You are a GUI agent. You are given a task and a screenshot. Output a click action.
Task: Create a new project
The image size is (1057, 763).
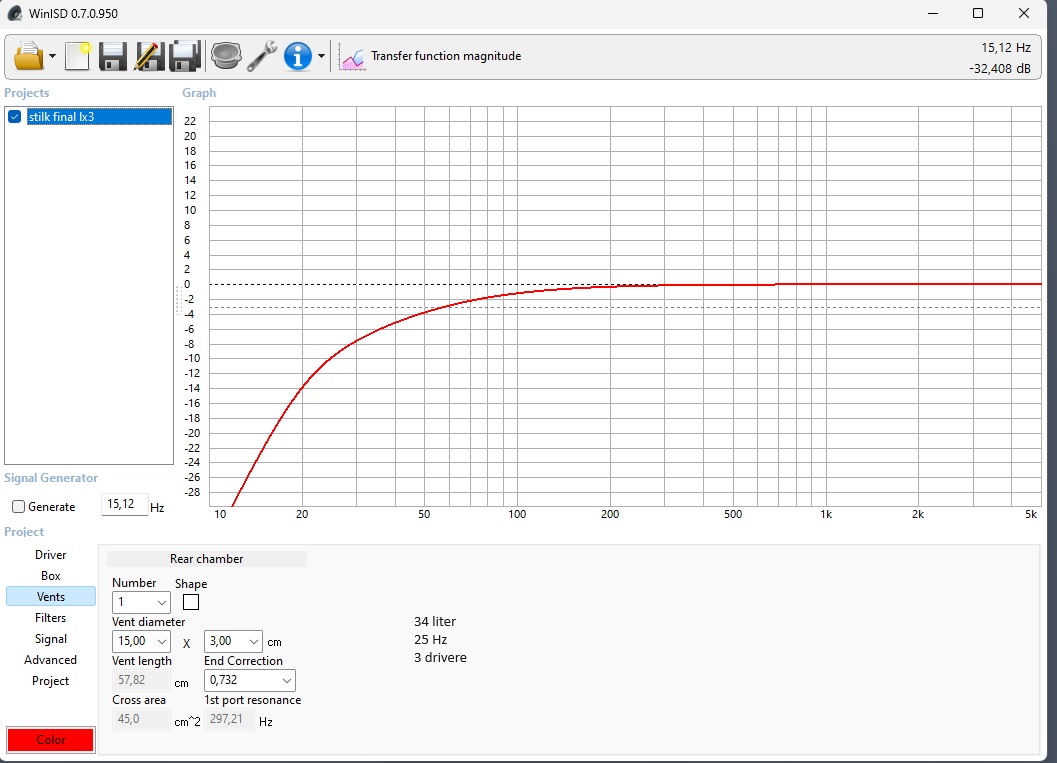pos(78,57)
